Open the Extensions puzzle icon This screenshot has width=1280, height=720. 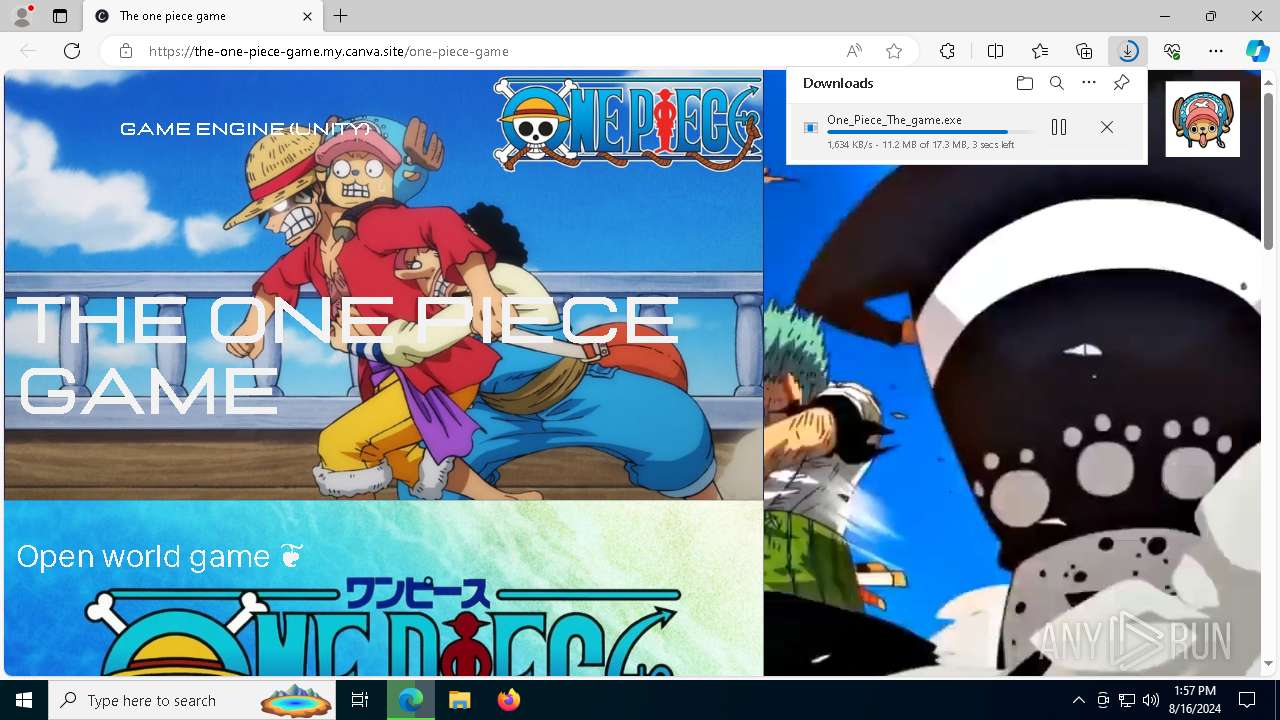947,51
